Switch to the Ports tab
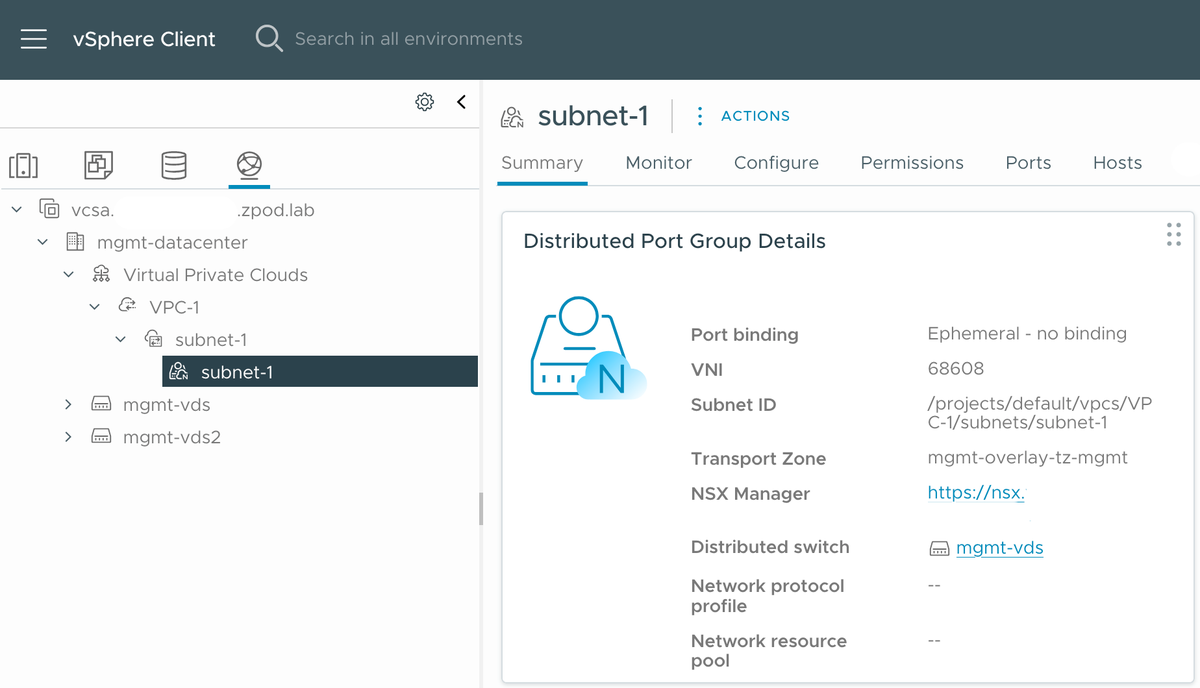The width and height of the screenshot is (1200, 688). (1028, 163)
